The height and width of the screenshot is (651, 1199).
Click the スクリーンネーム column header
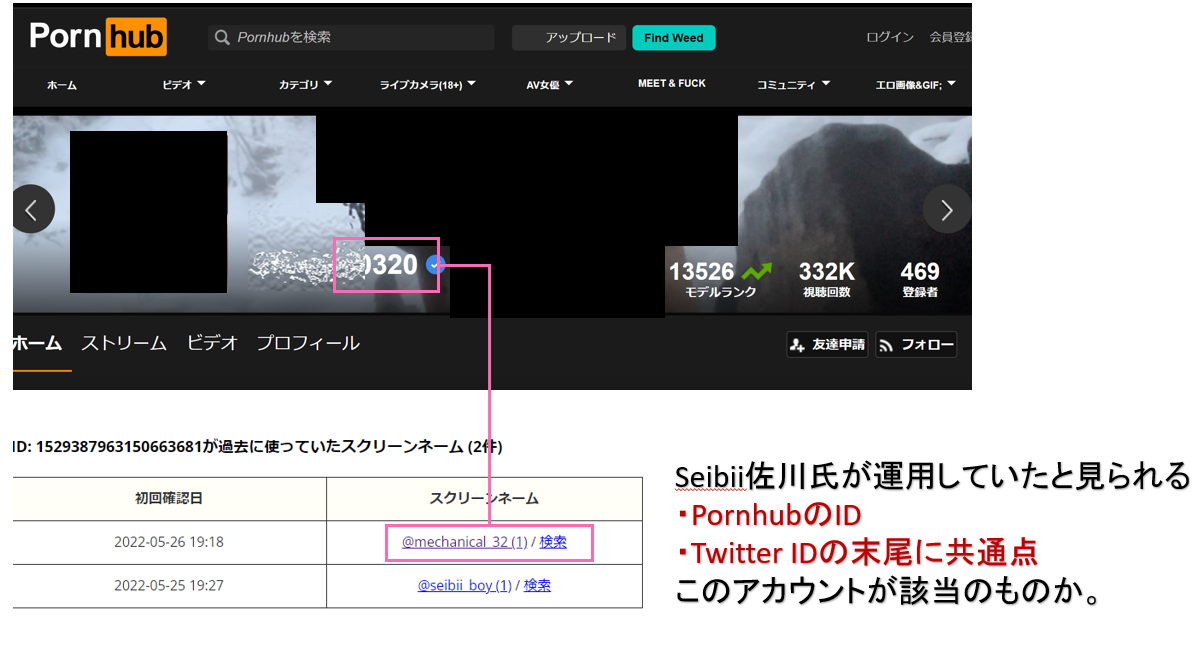(484, 499)
